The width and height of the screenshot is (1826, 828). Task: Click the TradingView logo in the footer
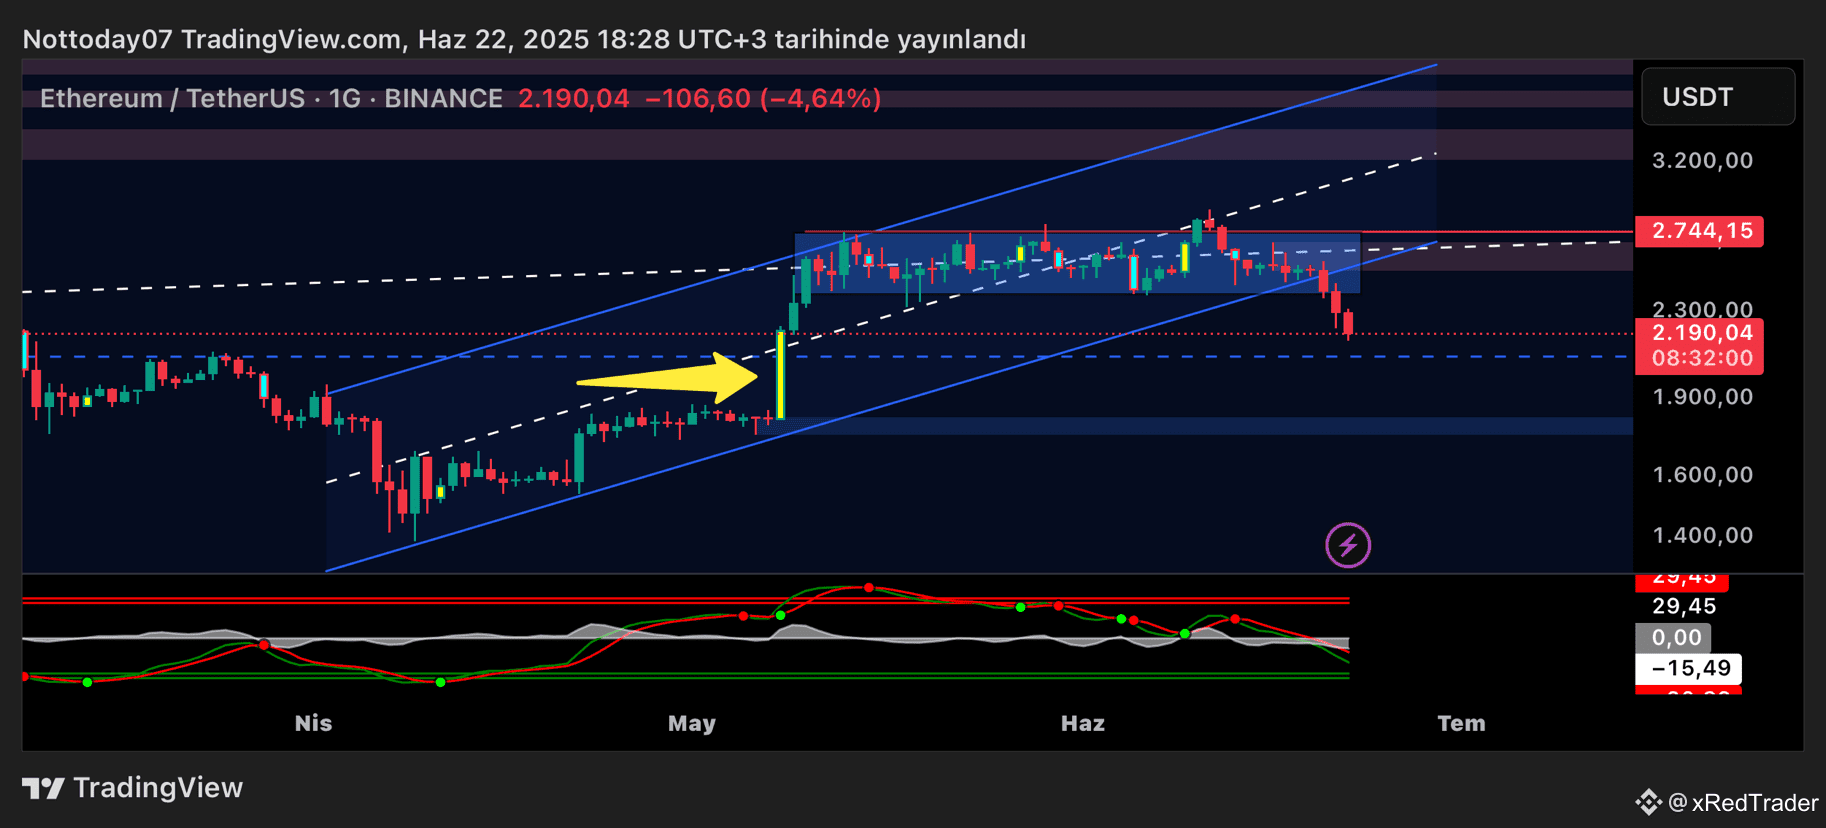click(132, 788)
